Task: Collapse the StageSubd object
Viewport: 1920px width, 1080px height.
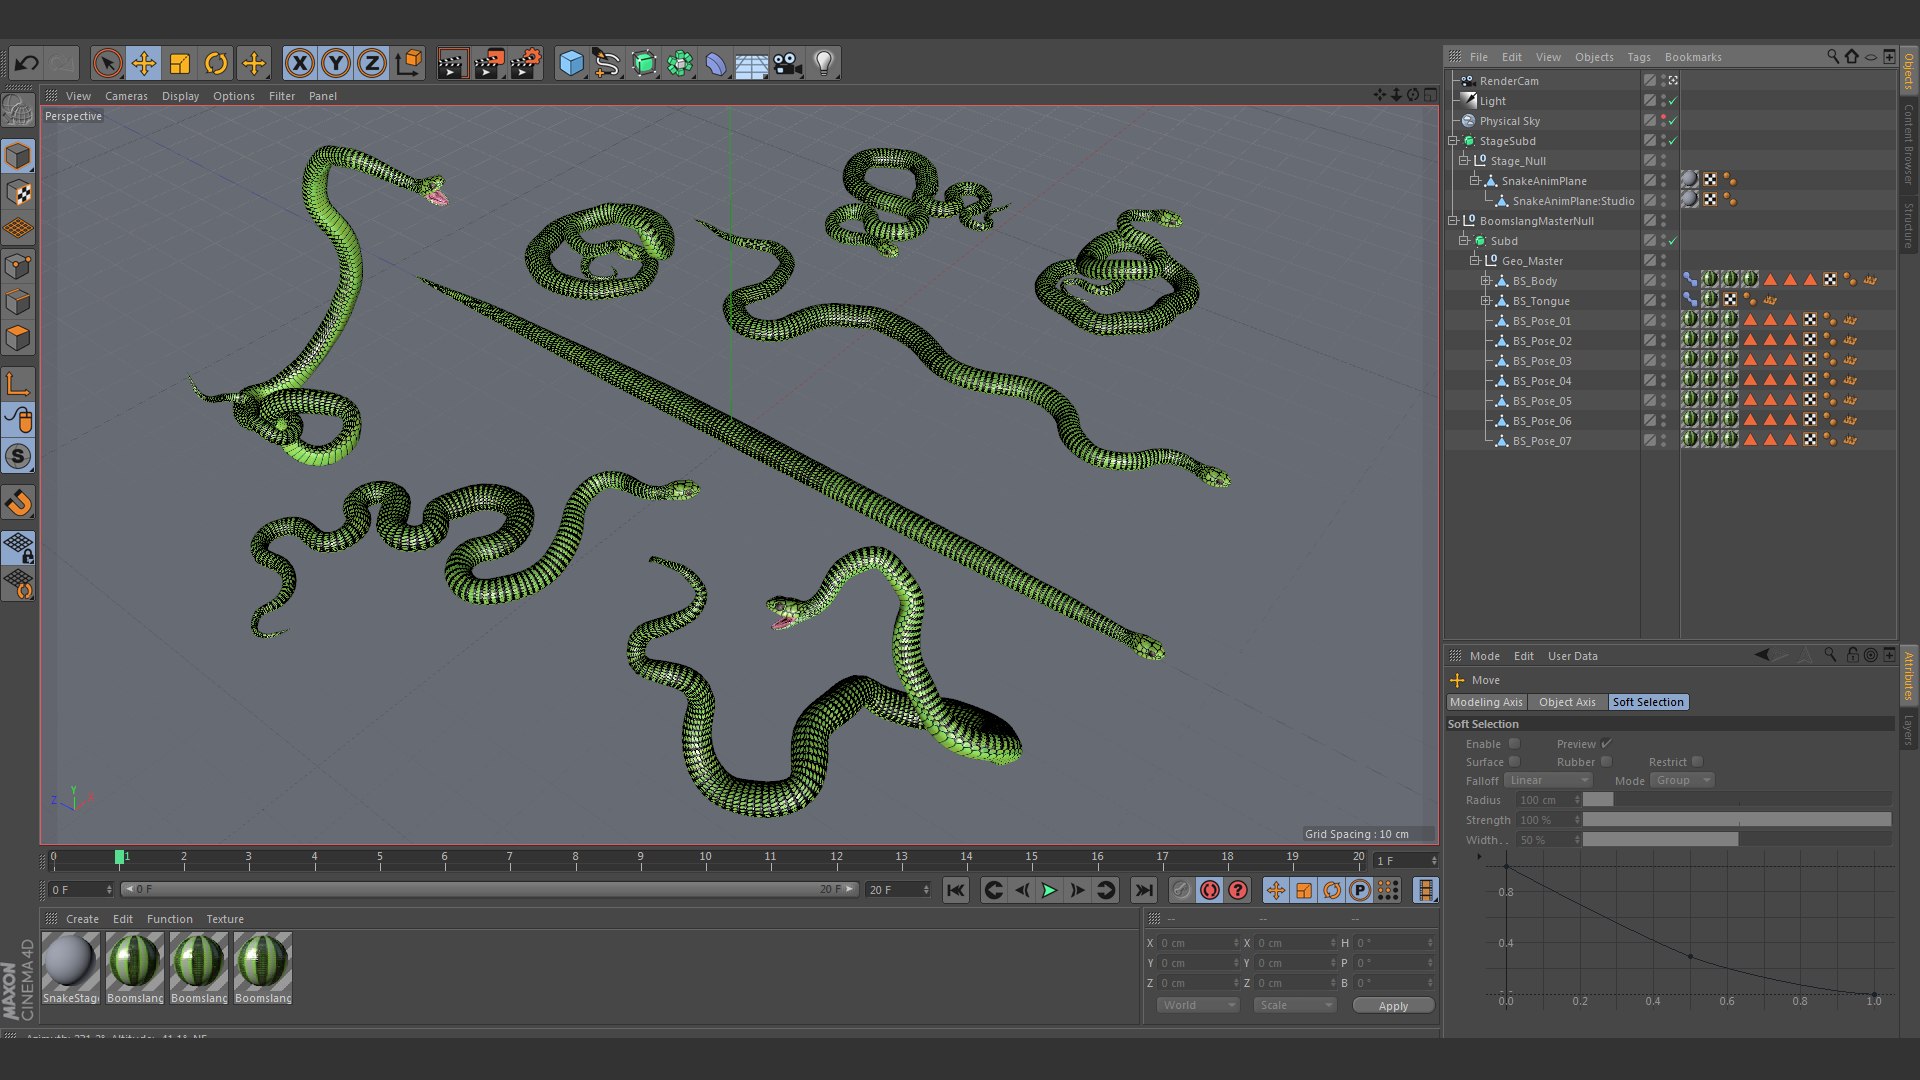Action: [1453, 141]
